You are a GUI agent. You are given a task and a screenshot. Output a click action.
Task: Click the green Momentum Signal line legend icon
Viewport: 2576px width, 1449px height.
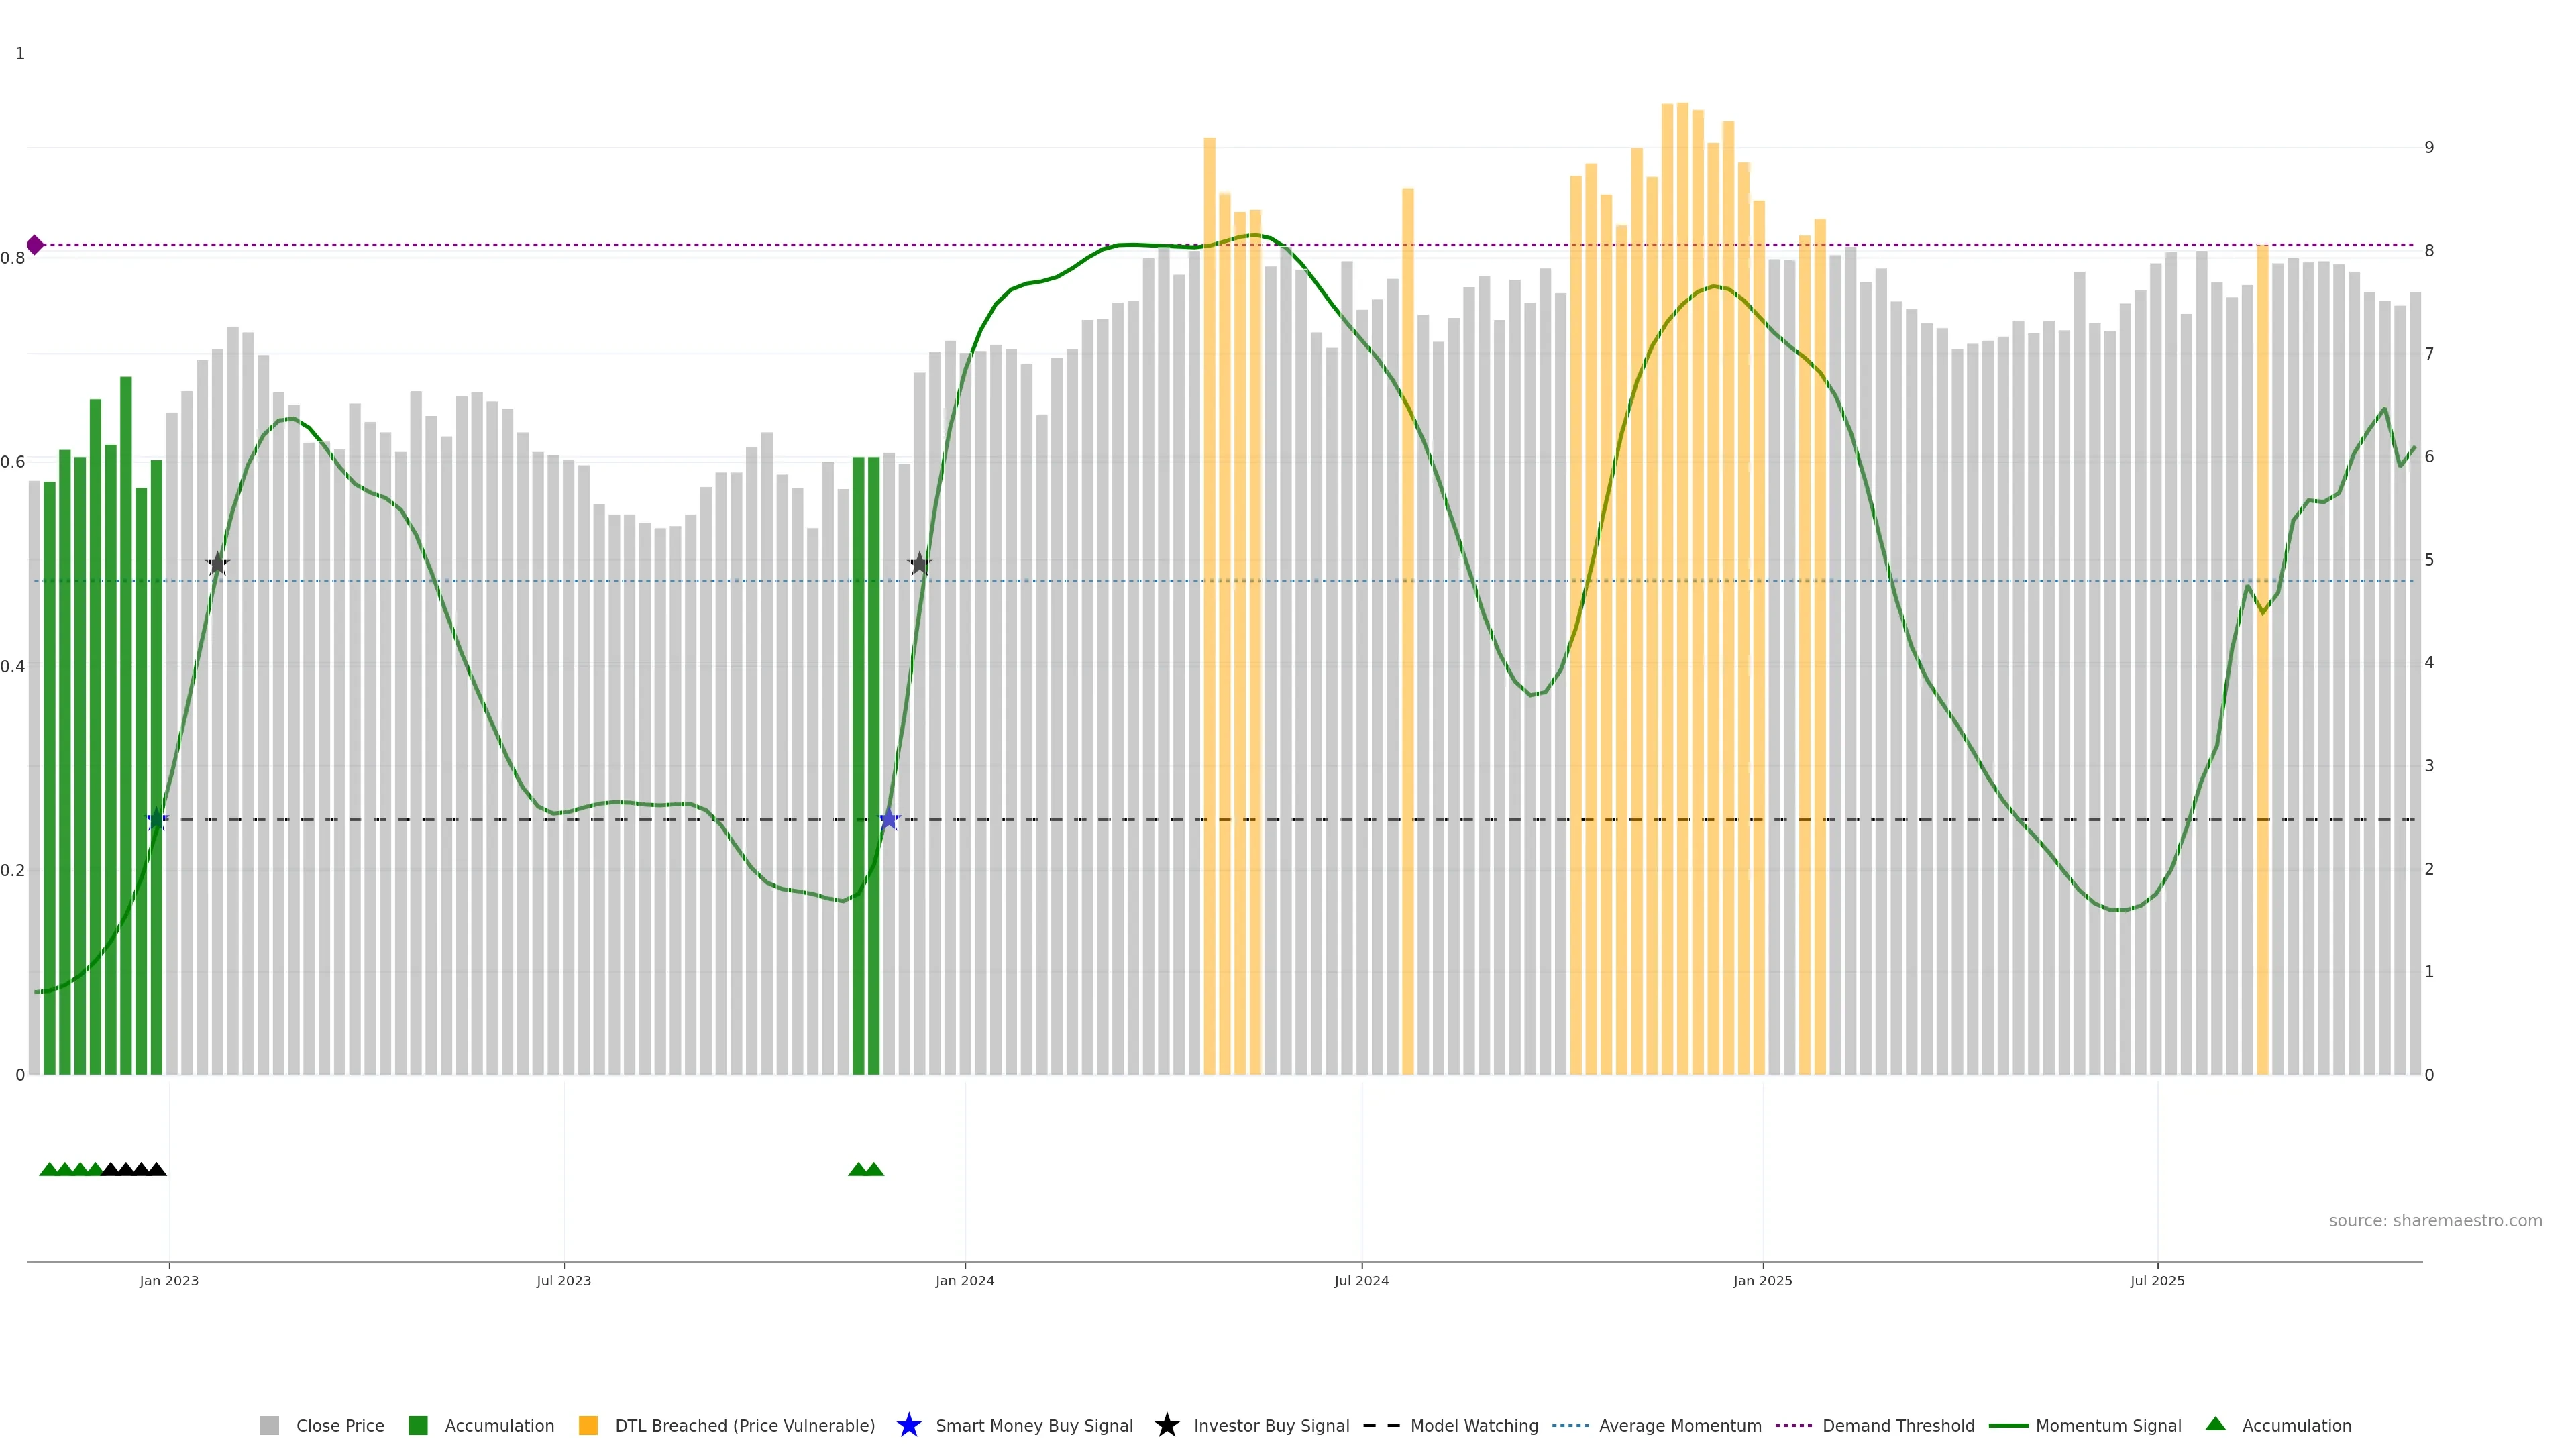[x=2008, y=1425]
